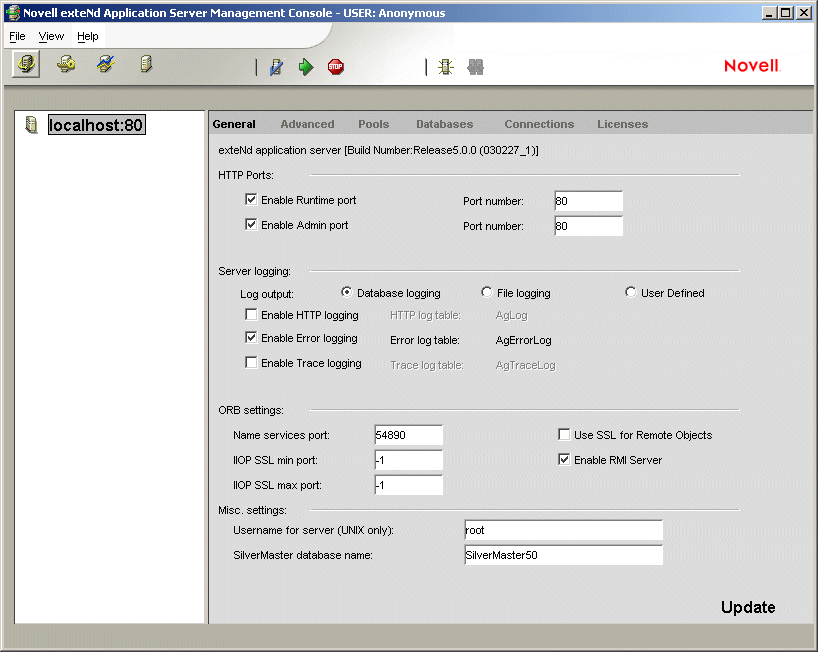Click the cluster tree toolbar icon
Image resolution: width=818 pixels, height=652 pixels.
[446, 67]
